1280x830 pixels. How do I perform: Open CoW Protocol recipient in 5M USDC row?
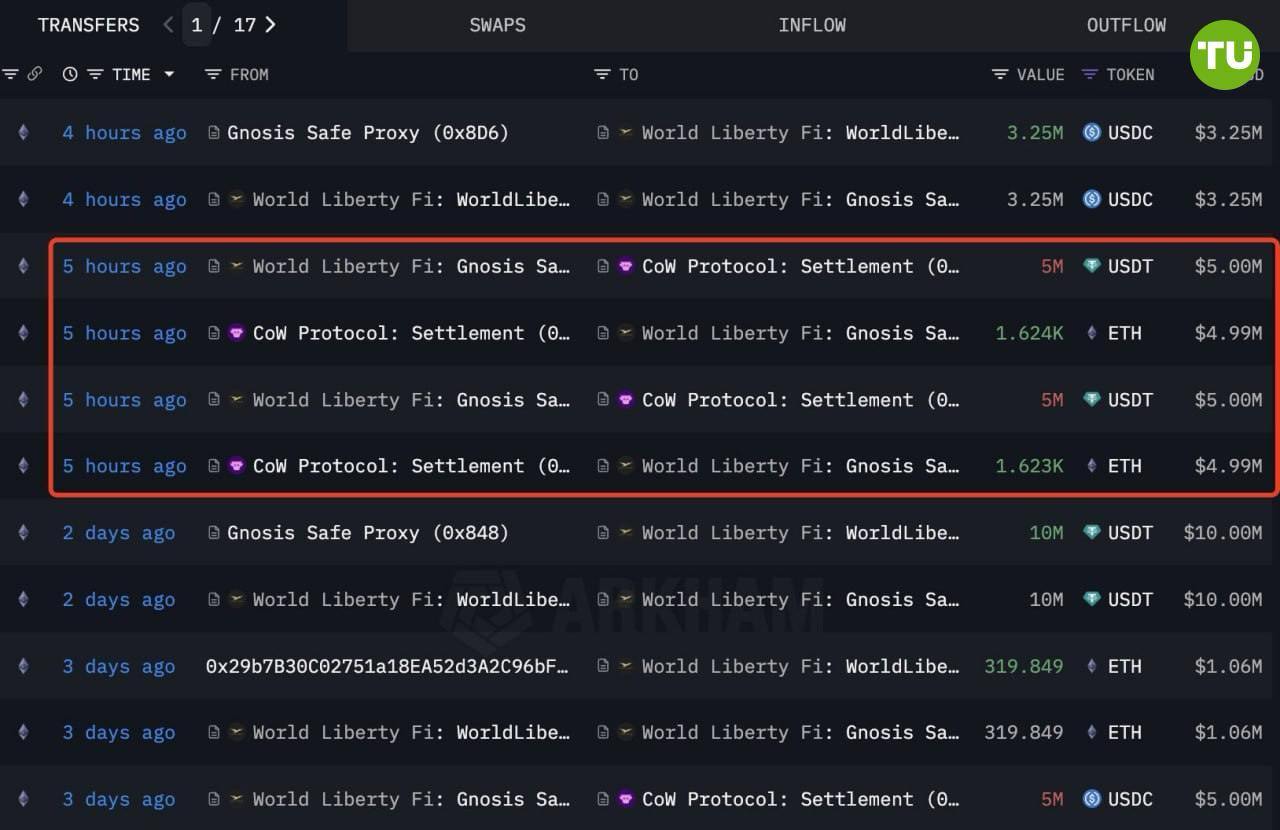(800, 799)
